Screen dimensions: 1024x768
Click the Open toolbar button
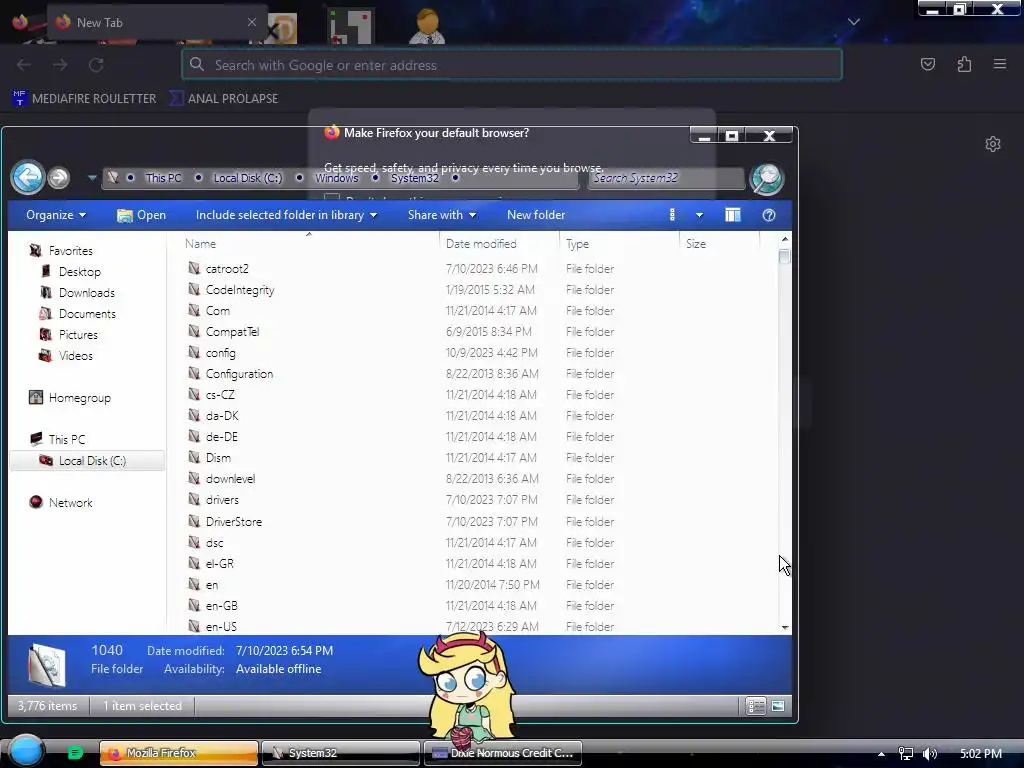(141, 215)
